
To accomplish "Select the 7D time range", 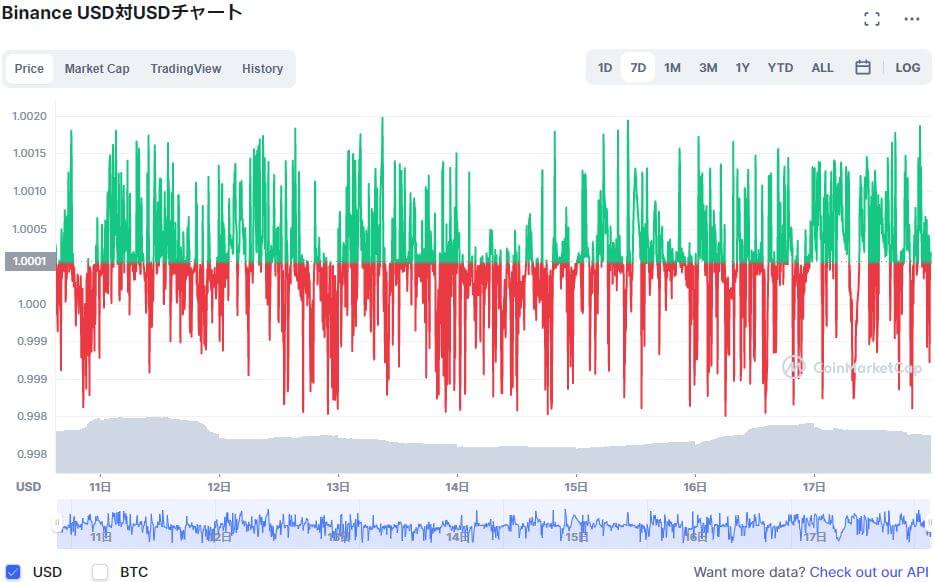I will coord(638,67).
